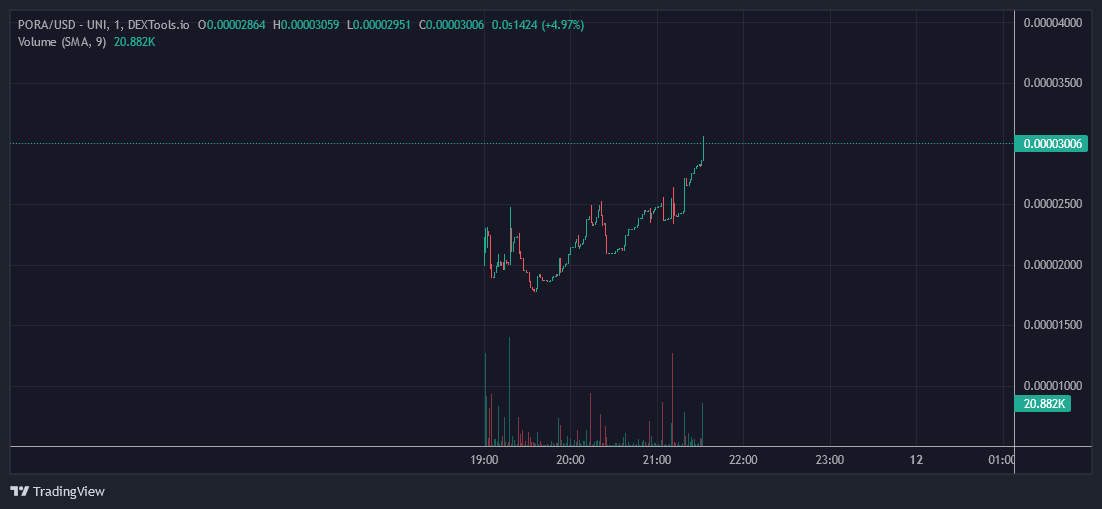This screenshot has height=509, width=1102.
Task: Click the 0.00002500 price axis label
Action: tap(1052, 205)
